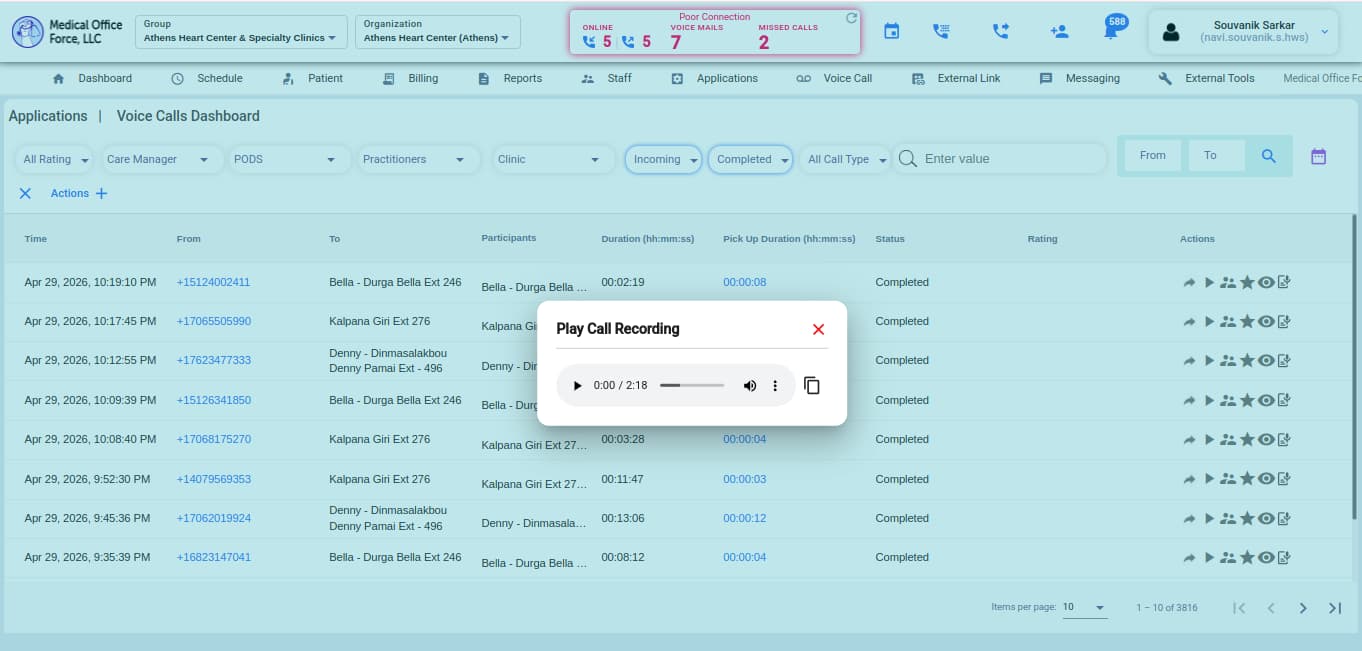The width and height of the screenshot is (1362, 651).
Task: Open the calendar icon in header
Action: tap(892, 32)
